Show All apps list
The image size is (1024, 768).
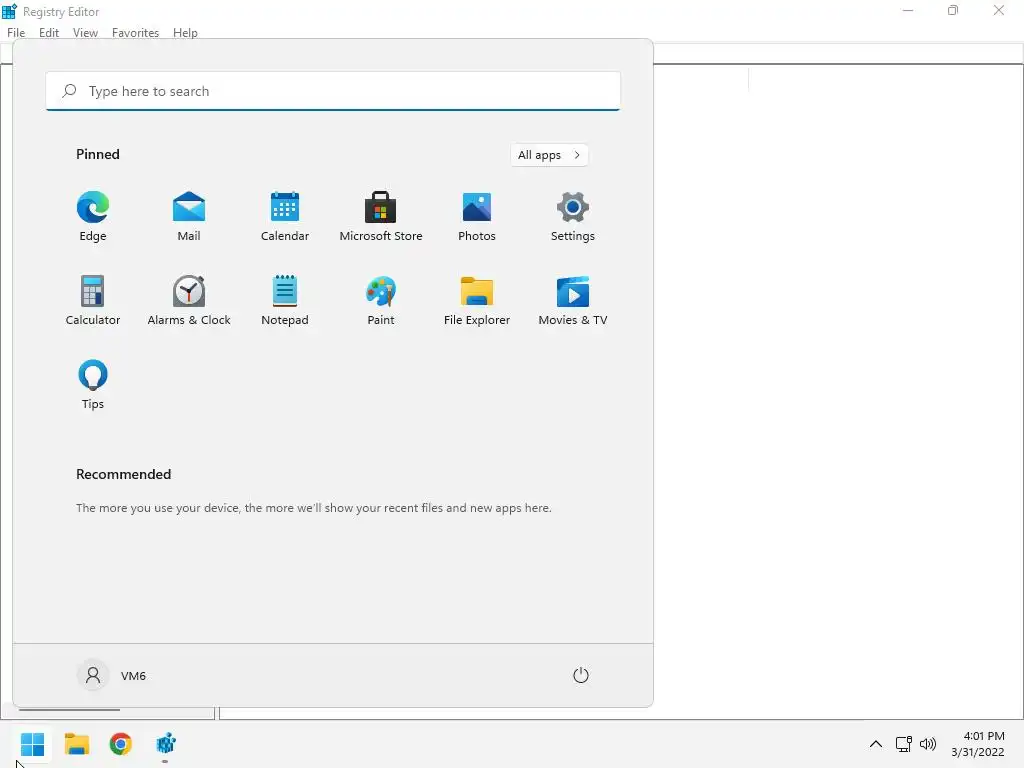coord(549,155)
